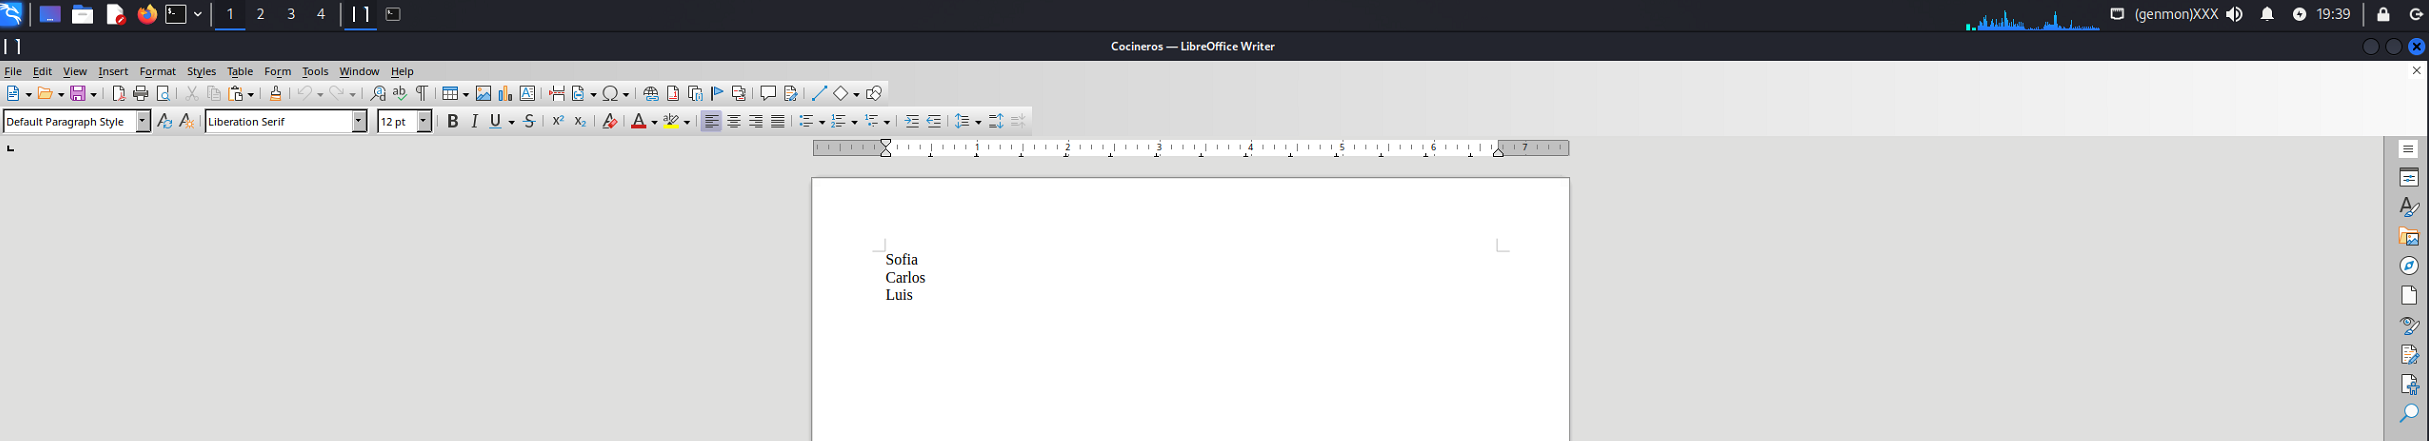The image size is (2429, 441).
Task: Toggle italic text formatting
Action: point(474,122)
